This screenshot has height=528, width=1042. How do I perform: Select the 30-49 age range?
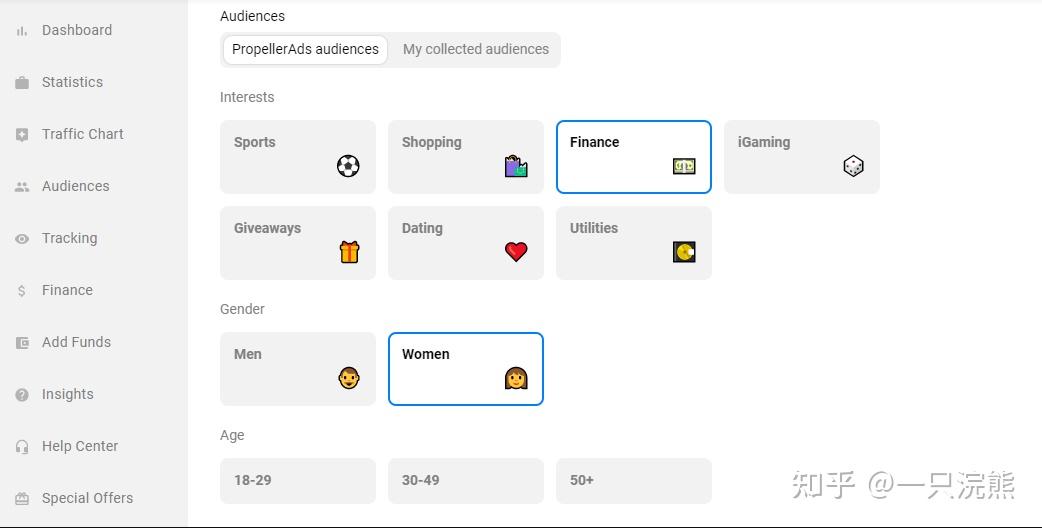(465, 481)
